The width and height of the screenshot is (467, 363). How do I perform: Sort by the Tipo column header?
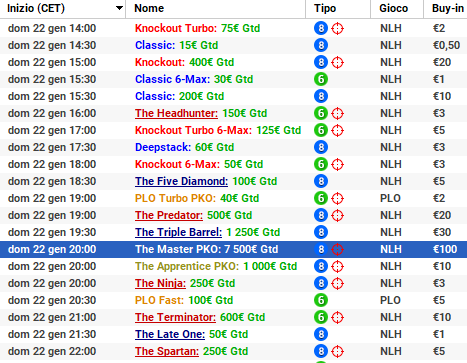pos(325,8)
